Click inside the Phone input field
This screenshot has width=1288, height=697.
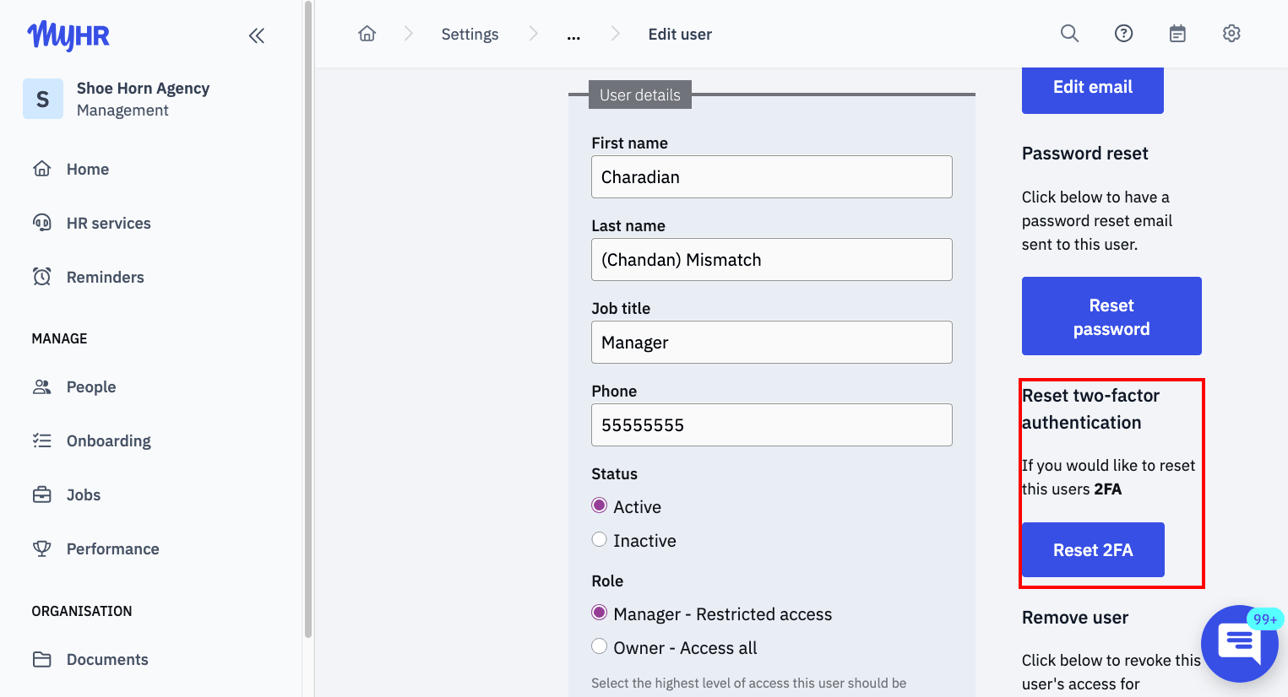[771, 425]
